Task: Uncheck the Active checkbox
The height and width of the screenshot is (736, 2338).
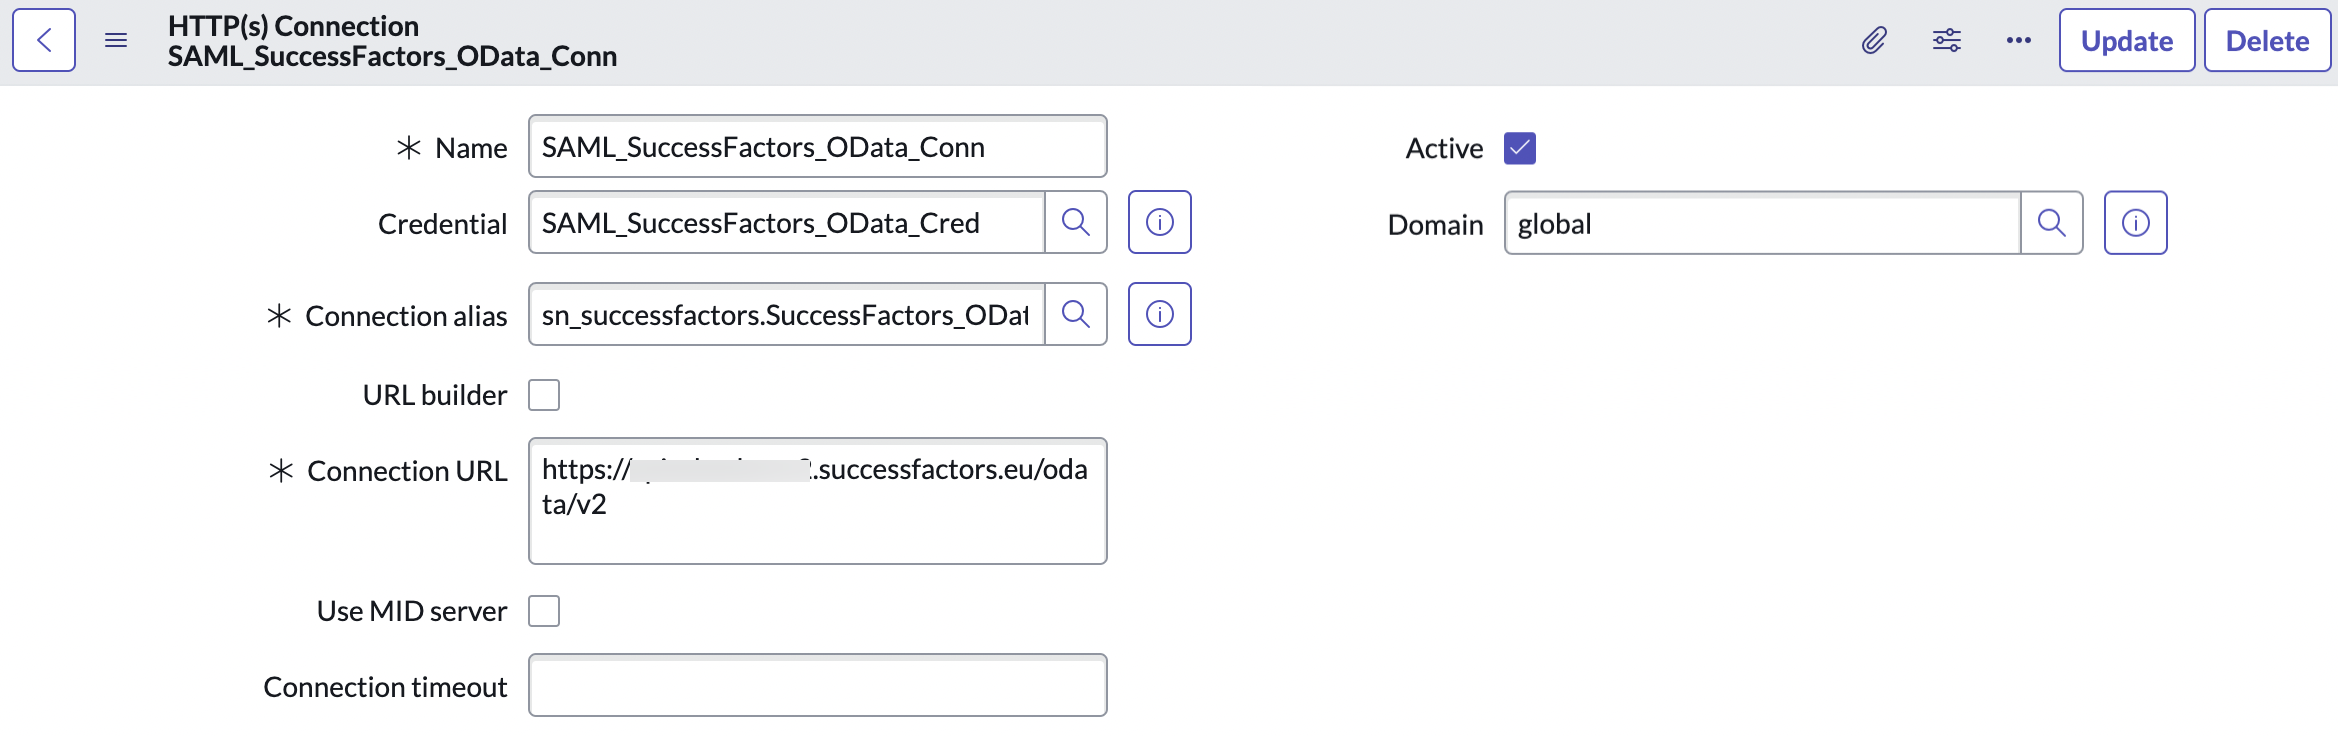Action: pos(1520,148)
